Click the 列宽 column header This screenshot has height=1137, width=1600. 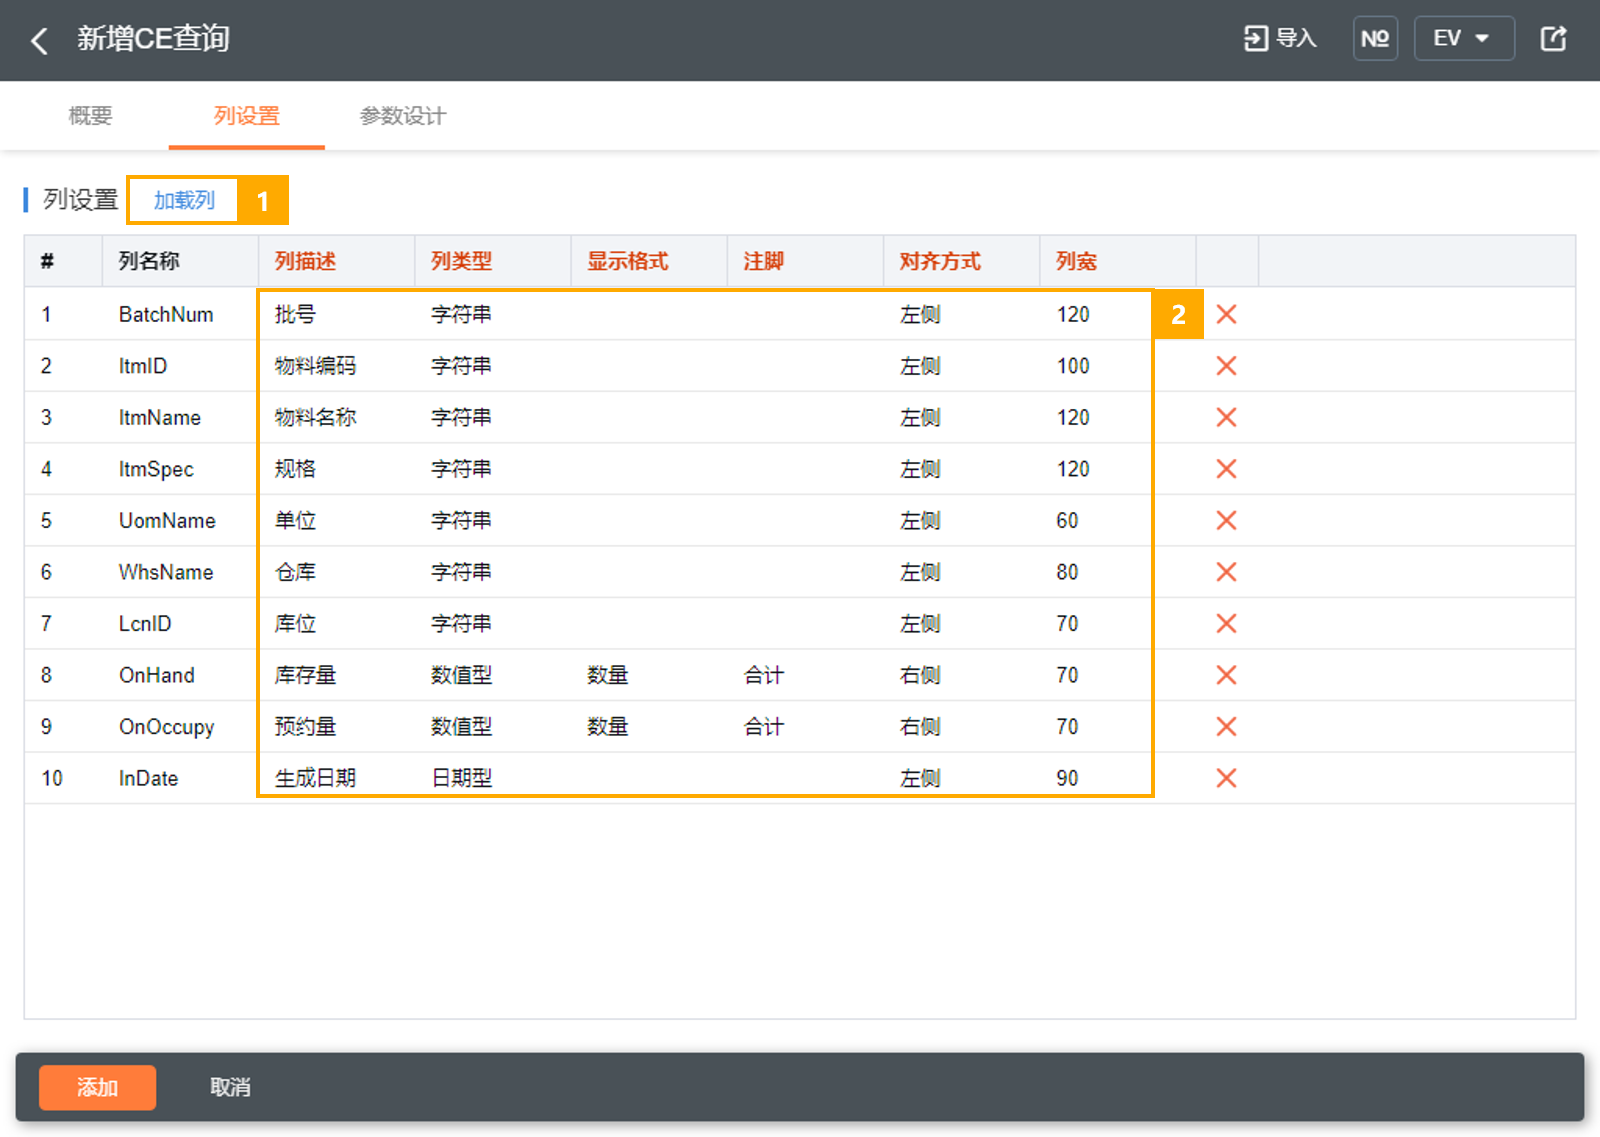pyautogui.click(x=1118, y=261)
